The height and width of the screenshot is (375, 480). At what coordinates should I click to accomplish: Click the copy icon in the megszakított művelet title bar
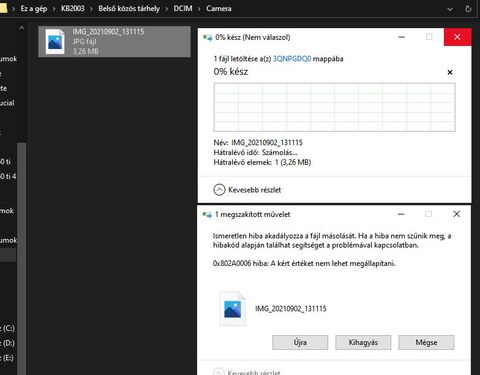tap(207, 214)
